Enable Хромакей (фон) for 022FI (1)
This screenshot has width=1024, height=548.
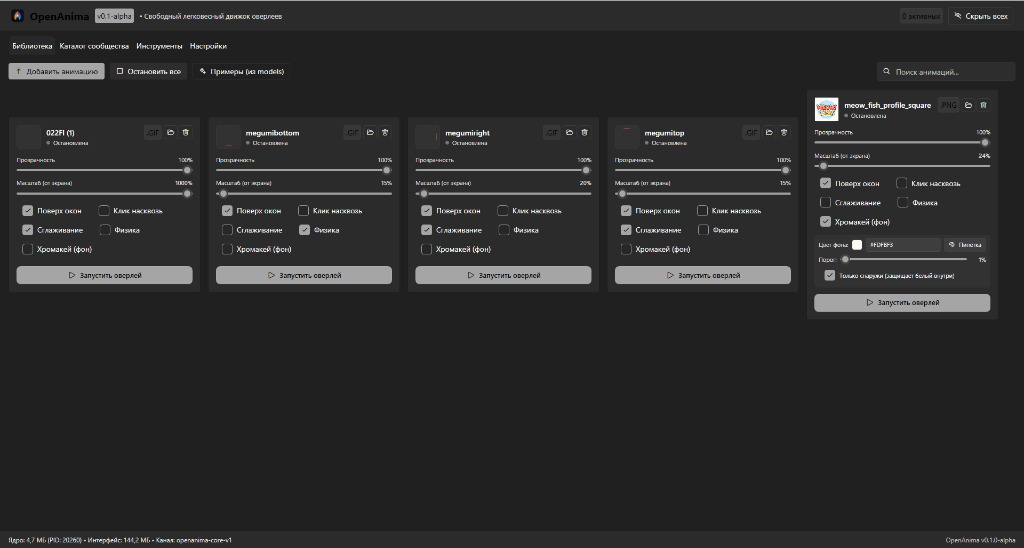click(x=27, y=249)
